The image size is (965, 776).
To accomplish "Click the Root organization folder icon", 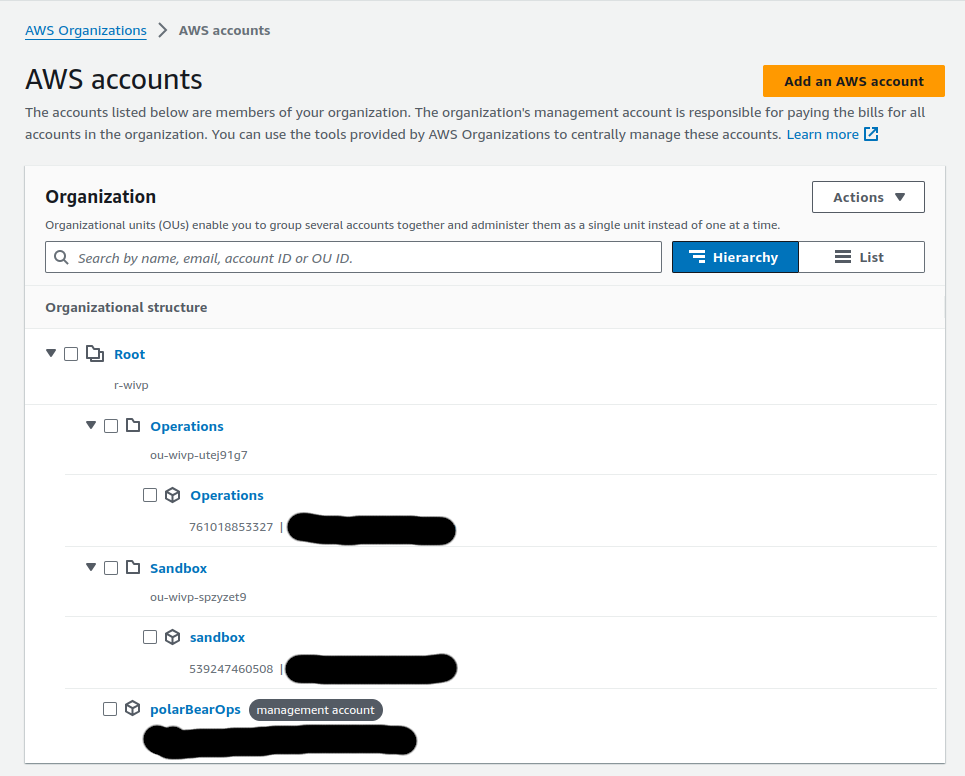I will 95,354.
